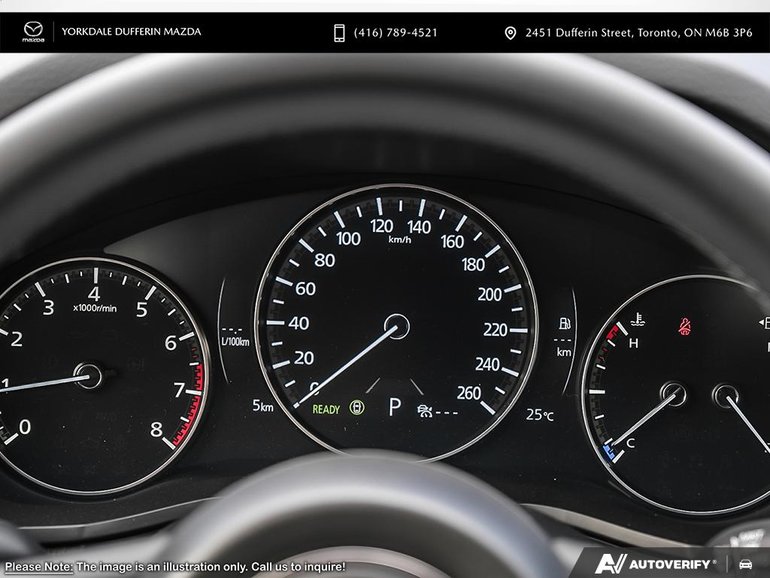Click the 5 km odometer reading
This screenshot has height=578, width=770.
263,406
